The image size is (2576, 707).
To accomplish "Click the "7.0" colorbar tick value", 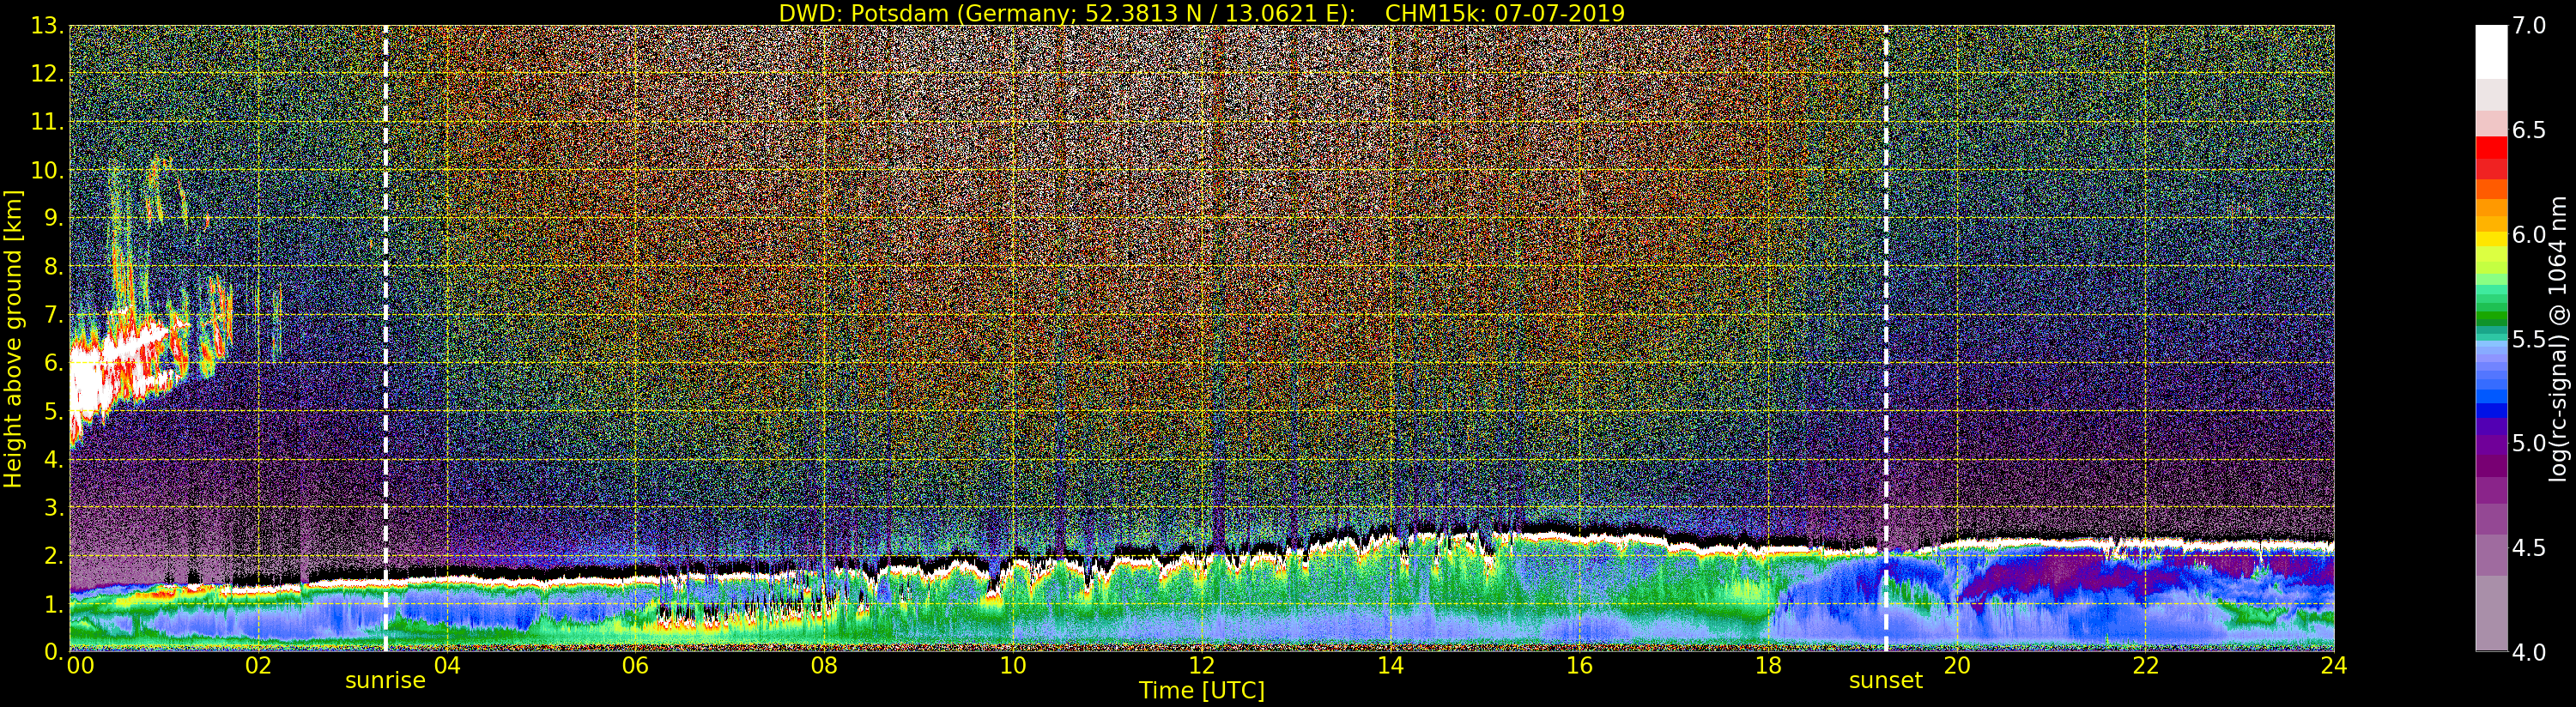I will pyautogui.click(x=2529, y=26).
